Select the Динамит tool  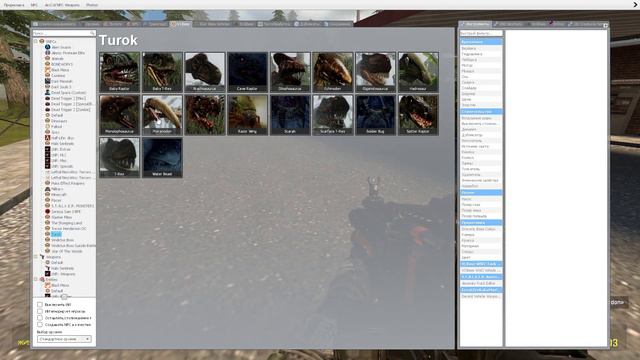click(481, 129)
